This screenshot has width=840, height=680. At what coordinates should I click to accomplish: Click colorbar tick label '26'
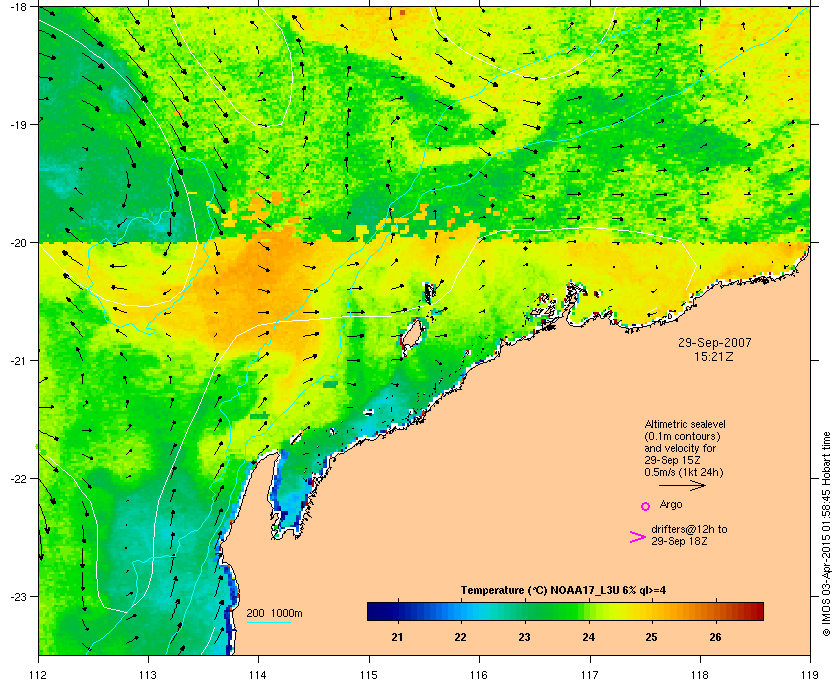click(715, 637)
